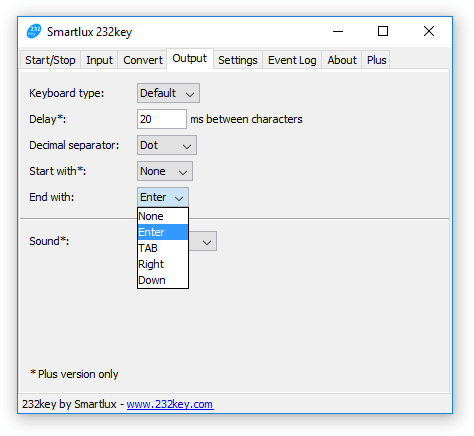Open the Input tab
This screenshot has height=436, width=474.
99,60
